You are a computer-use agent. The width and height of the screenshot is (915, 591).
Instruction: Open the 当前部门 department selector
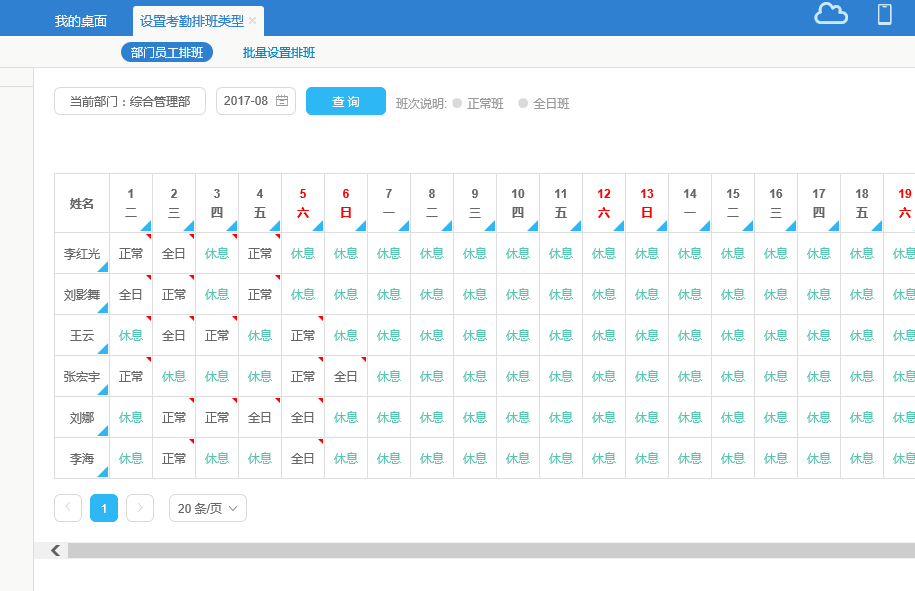[x=130, y=101]
